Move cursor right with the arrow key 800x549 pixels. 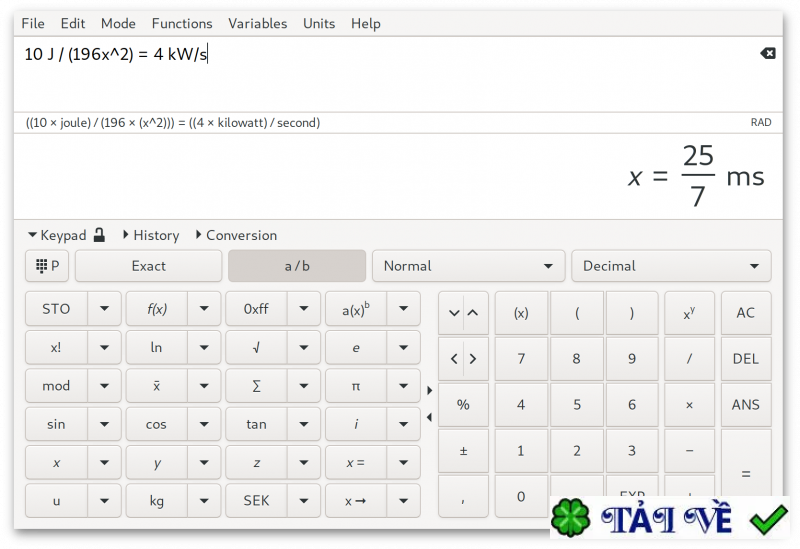pyautogui.click(x=473, y=359)
